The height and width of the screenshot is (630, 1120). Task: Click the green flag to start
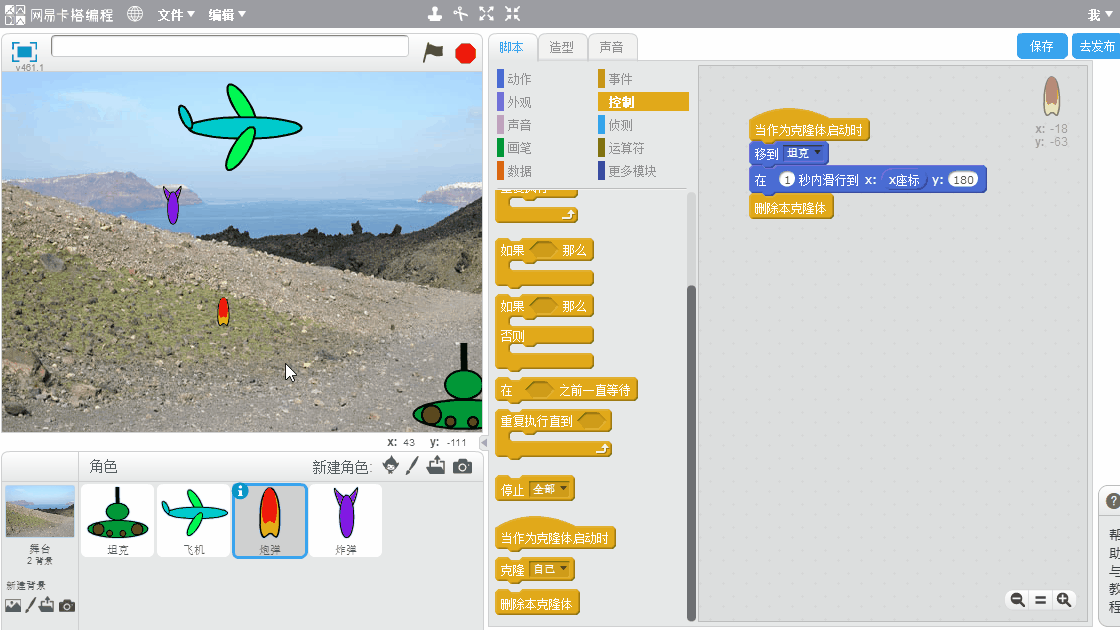(433, 52)
